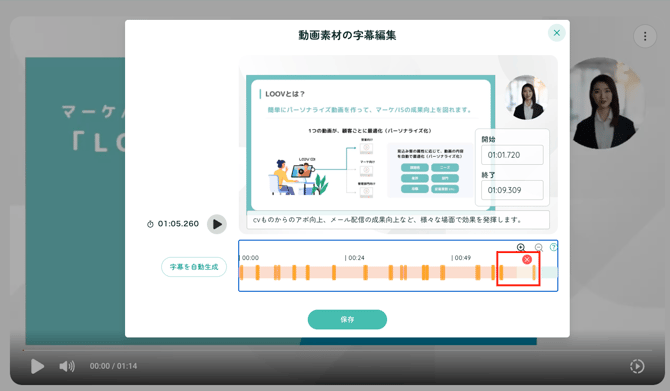The image size is (670, 391).
Task: Click the 00:00 timeline time label
Action: [250, 258]
